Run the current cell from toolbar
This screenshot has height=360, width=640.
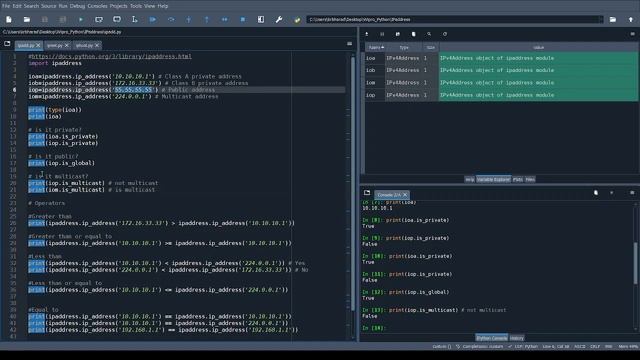[99, 20]
